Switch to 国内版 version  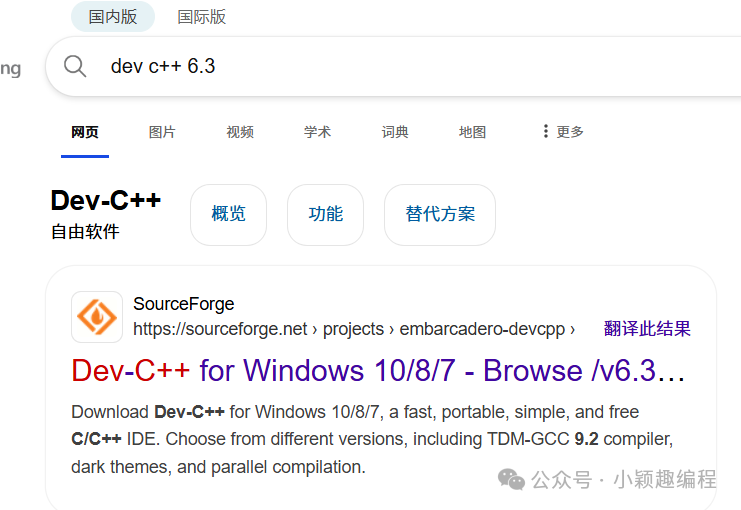click(x=113, y=17)
